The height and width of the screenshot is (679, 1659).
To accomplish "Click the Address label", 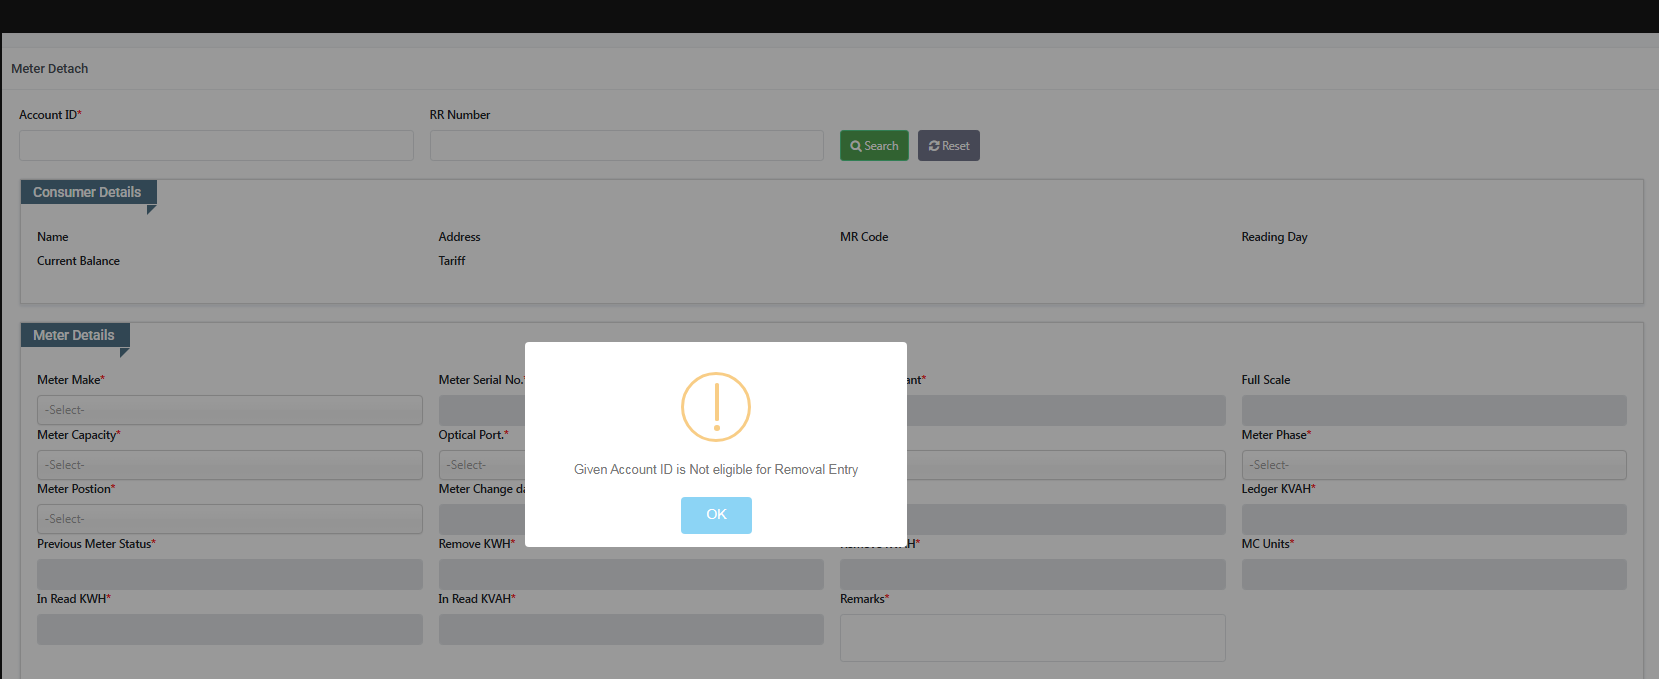I will pos(459,237).
